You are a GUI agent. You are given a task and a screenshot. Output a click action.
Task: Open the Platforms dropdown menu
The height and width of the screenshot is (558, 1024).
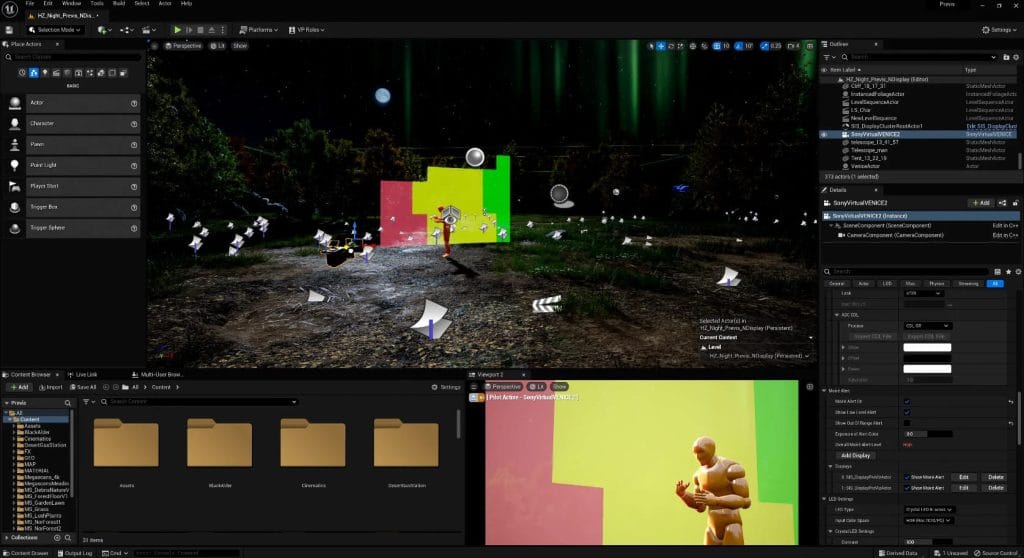260,30
